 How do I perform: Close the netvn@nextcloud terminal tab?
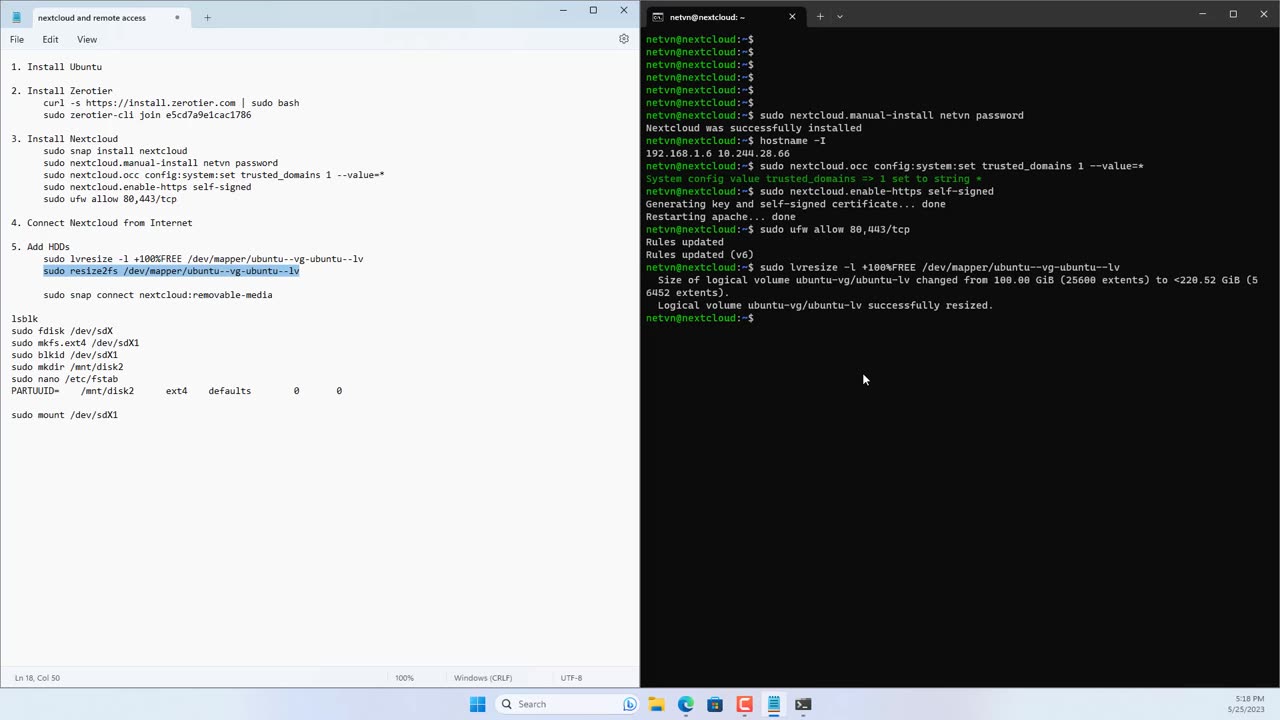point(792,17)
